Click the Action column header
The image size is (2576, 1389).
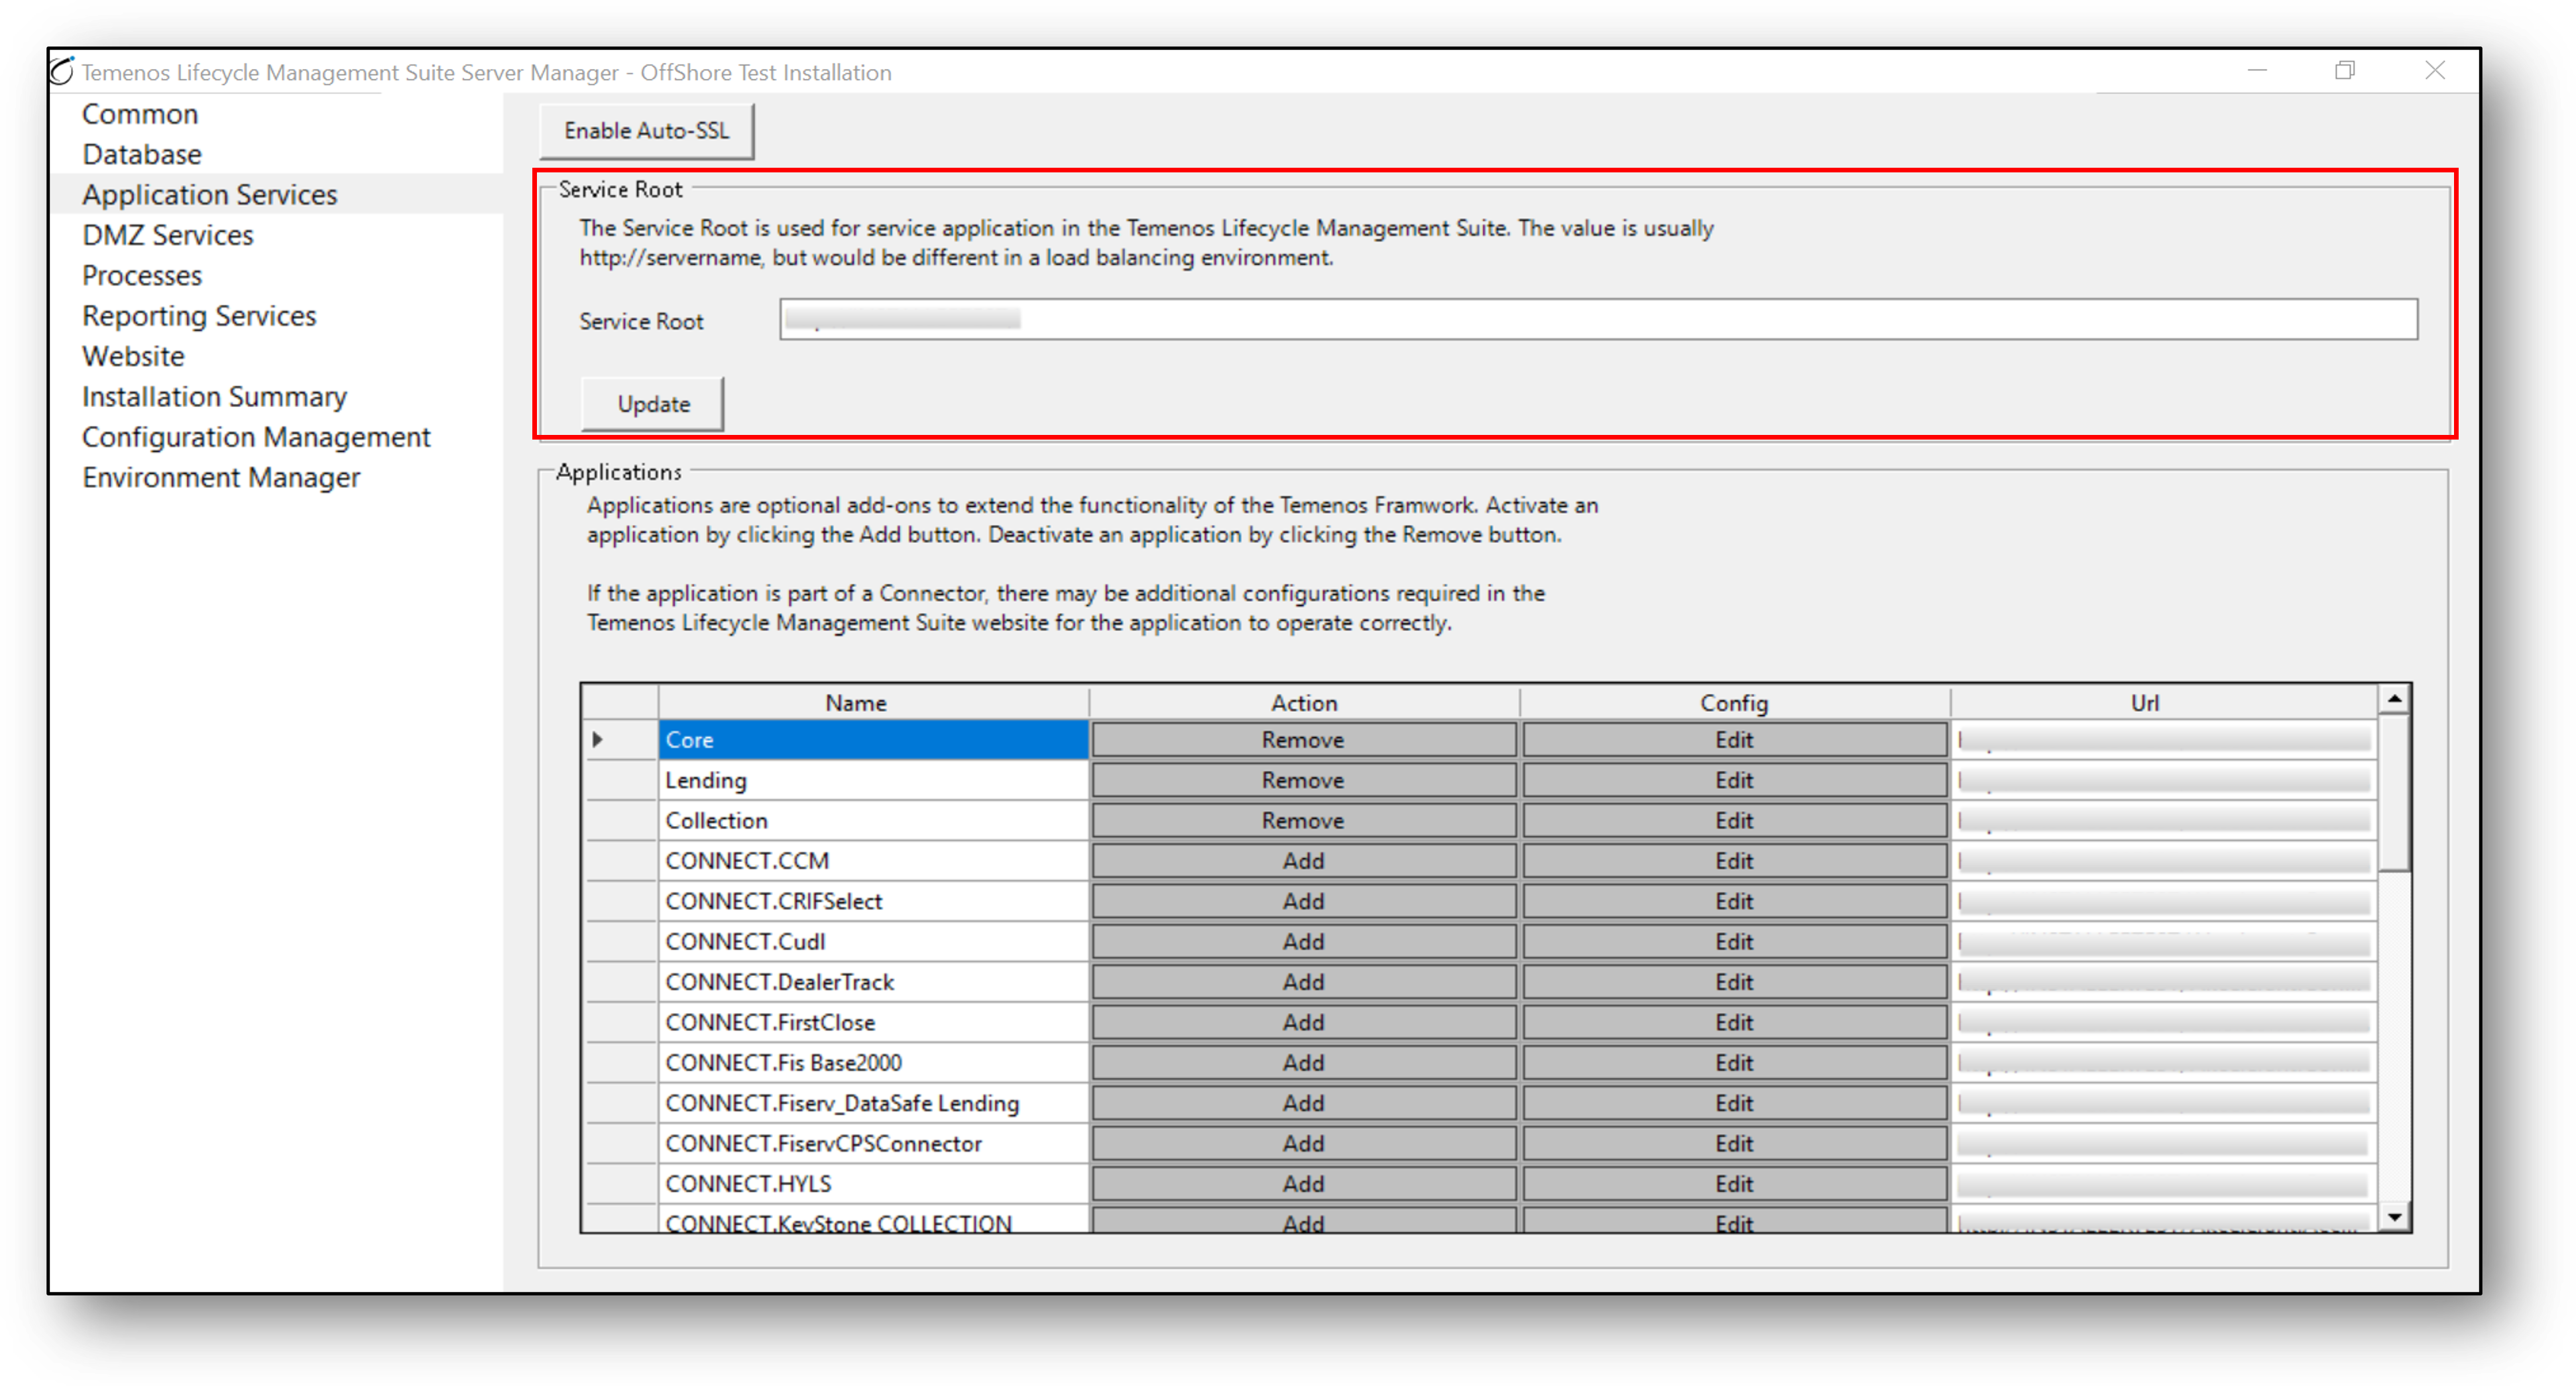point(1304,703)
